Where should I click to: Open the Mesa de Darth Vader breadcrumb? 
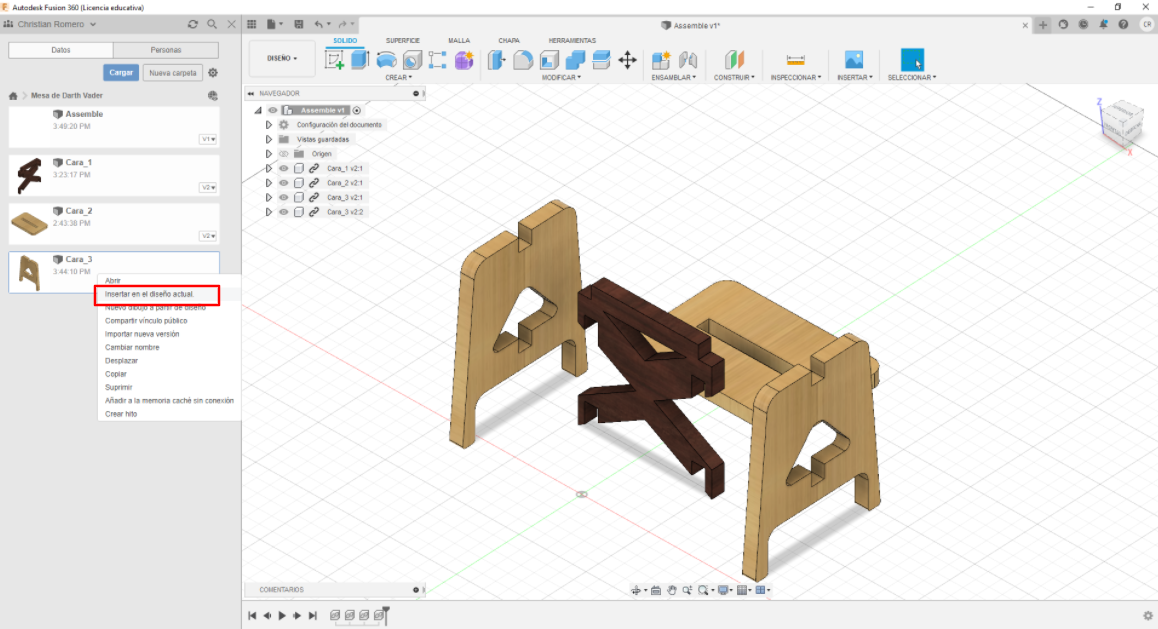[66, 96]
